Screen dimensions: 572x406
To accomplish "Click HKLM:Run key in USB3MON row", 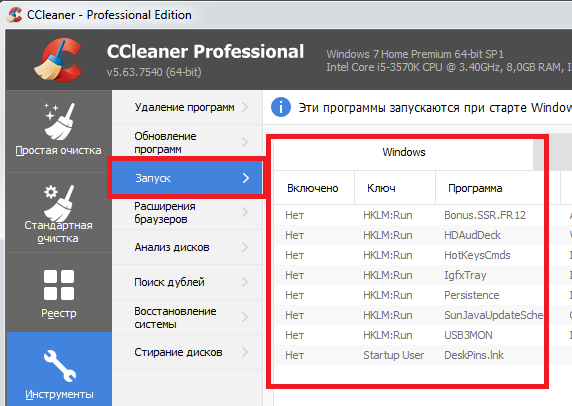I will (387, 335).
